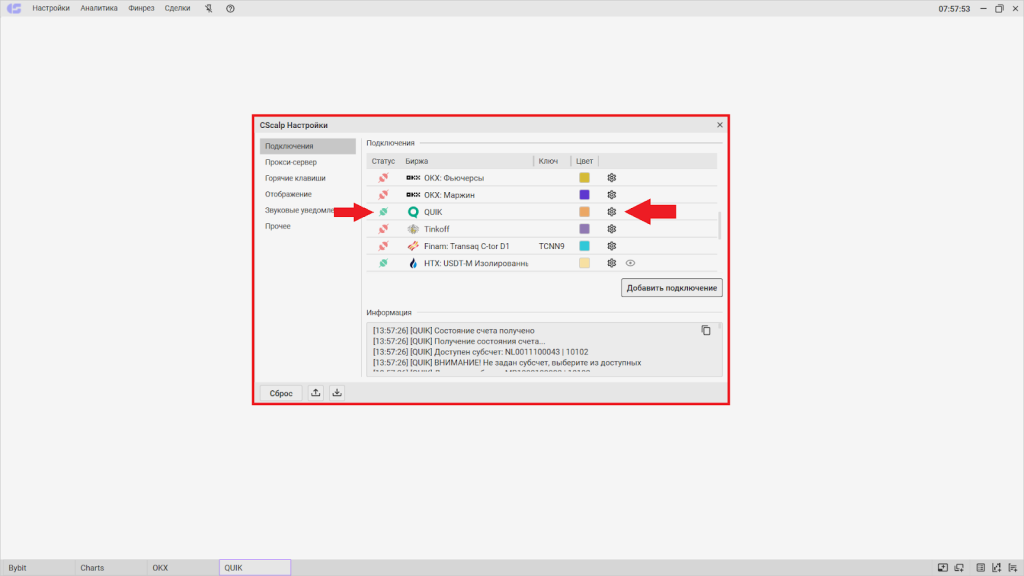This screenshot has width=1024, height=576.
Task: Open the help question mark icon
Action: (231, 8)
